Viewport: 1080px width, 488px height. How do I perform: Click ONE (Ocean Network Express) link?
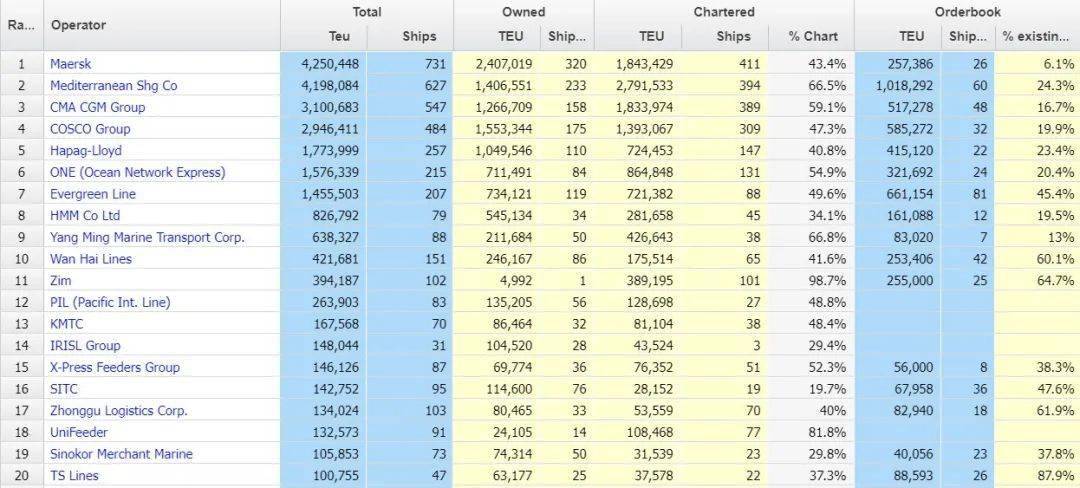click(137, 172)
